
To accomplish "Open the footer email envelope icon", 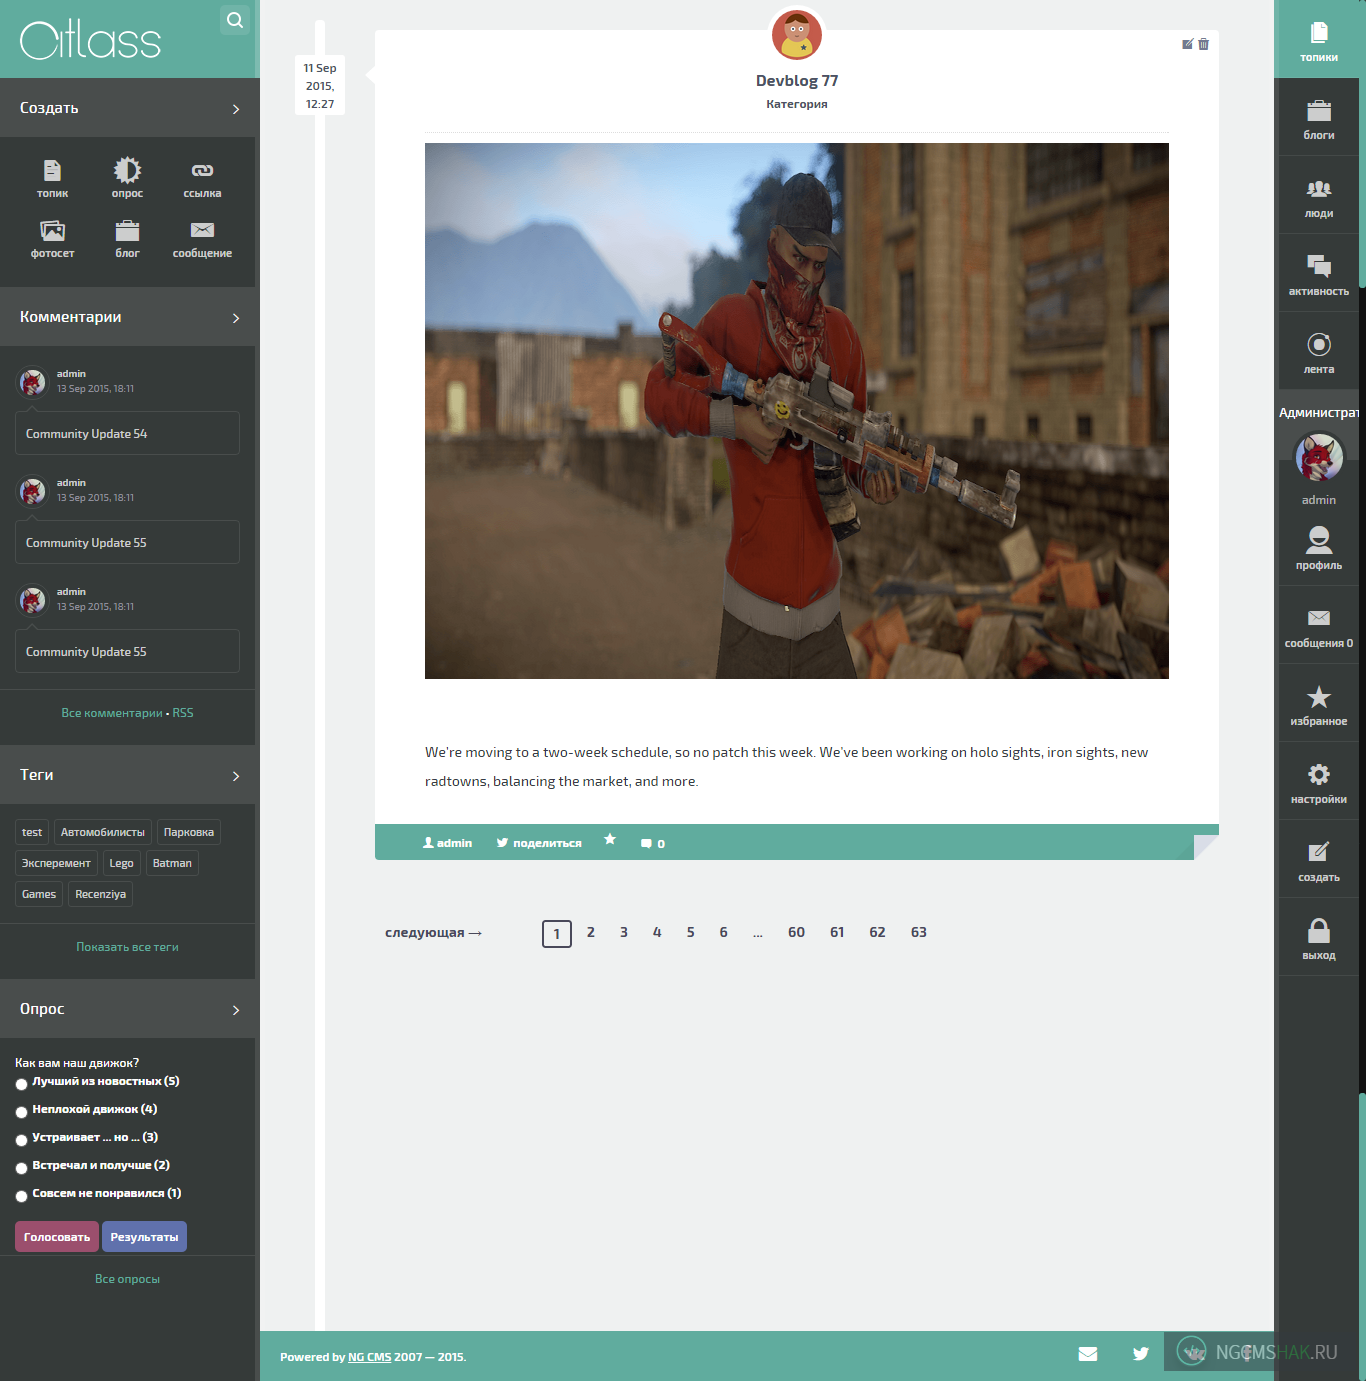I will 1088,1354.
